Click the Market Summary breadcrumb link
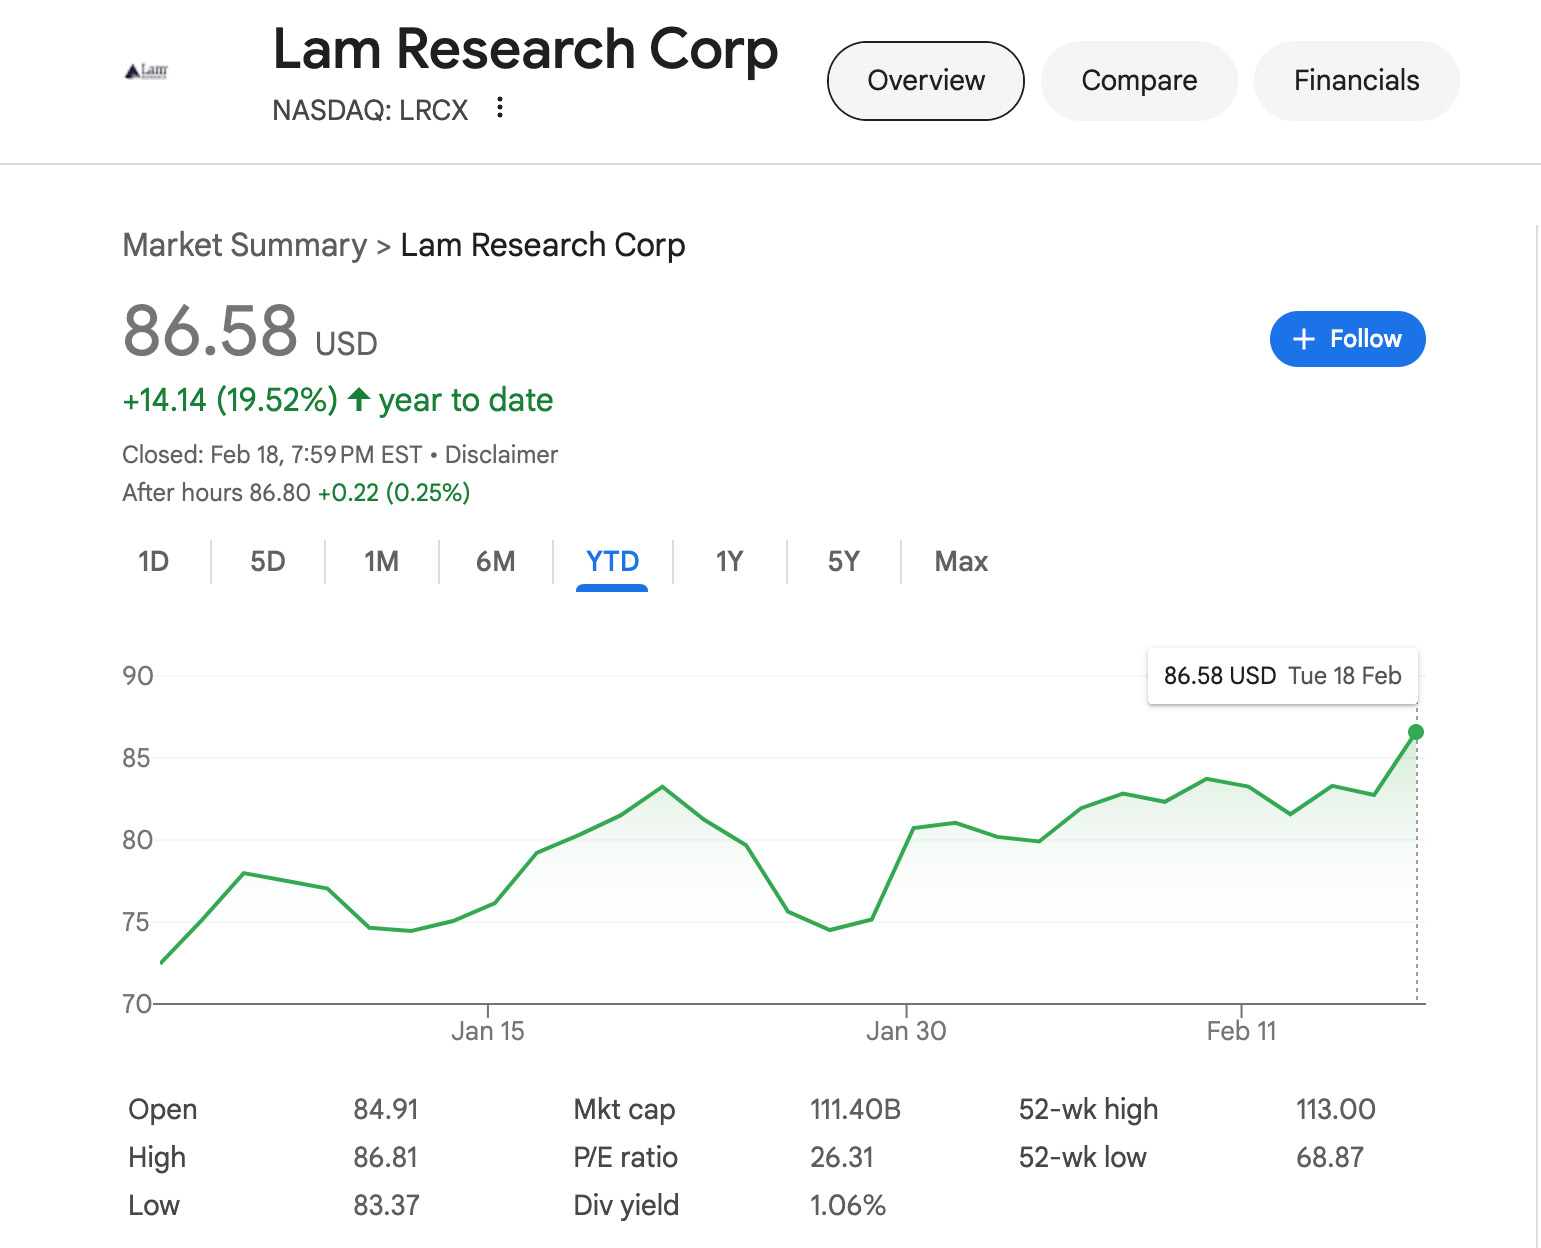The width and height of the screenshot is (1541, 1248). pos(245,245)
